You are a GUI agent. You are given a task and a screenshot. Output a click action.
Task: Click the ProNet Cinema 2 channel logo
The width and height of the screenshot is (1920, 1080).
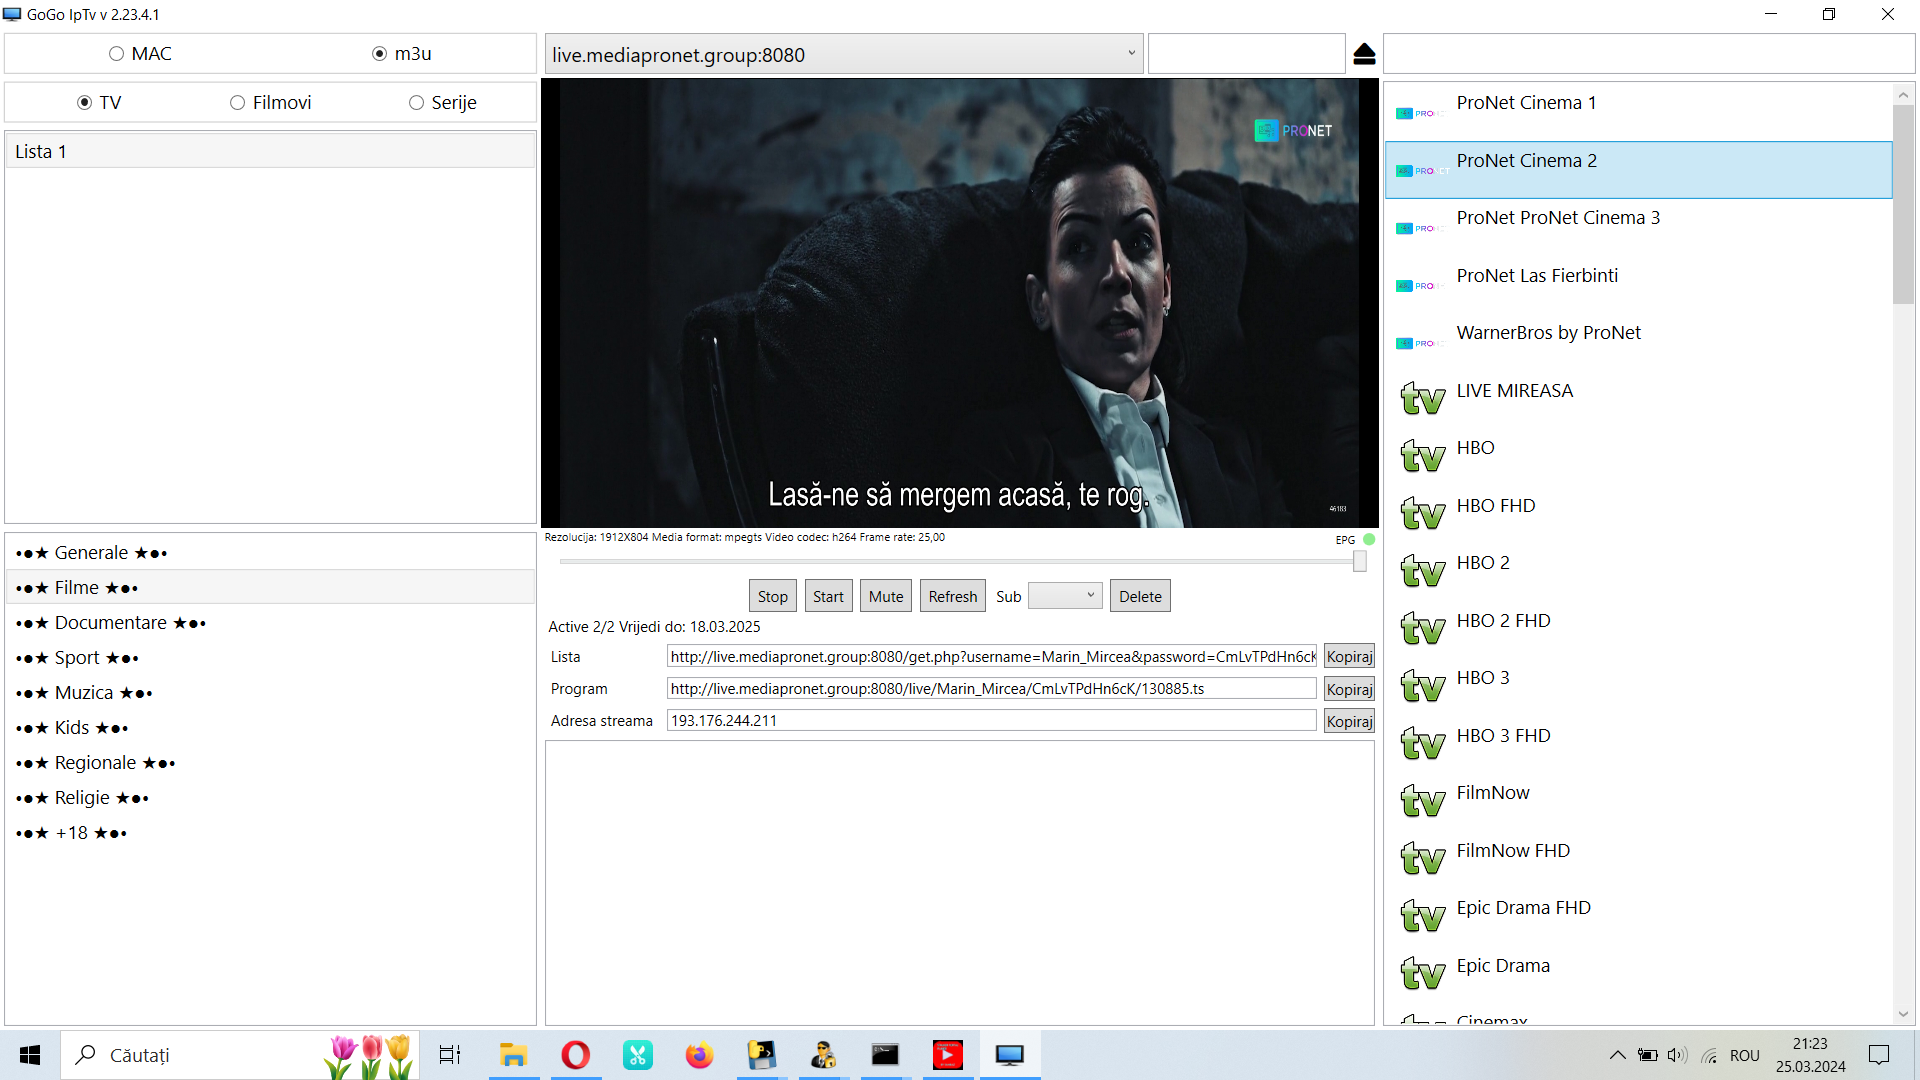[1420, 171]
